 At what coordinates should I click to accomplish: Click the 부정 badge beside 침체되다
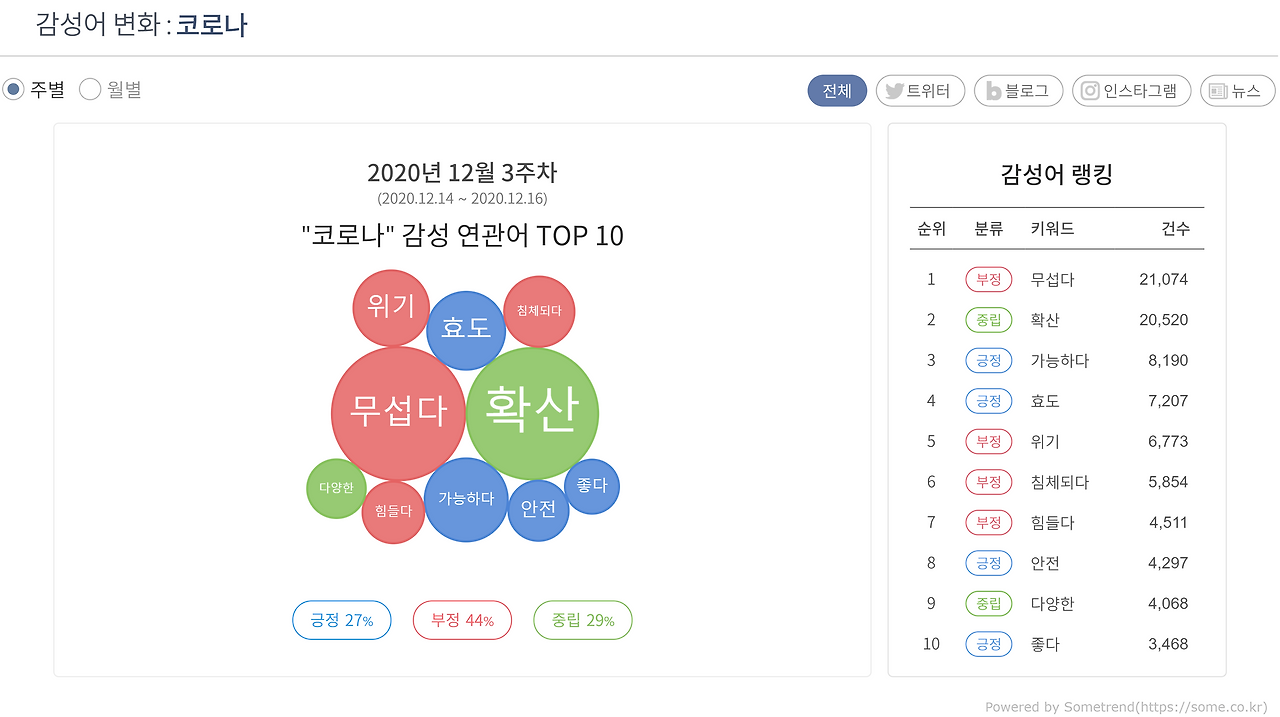[x=988, y=481]
